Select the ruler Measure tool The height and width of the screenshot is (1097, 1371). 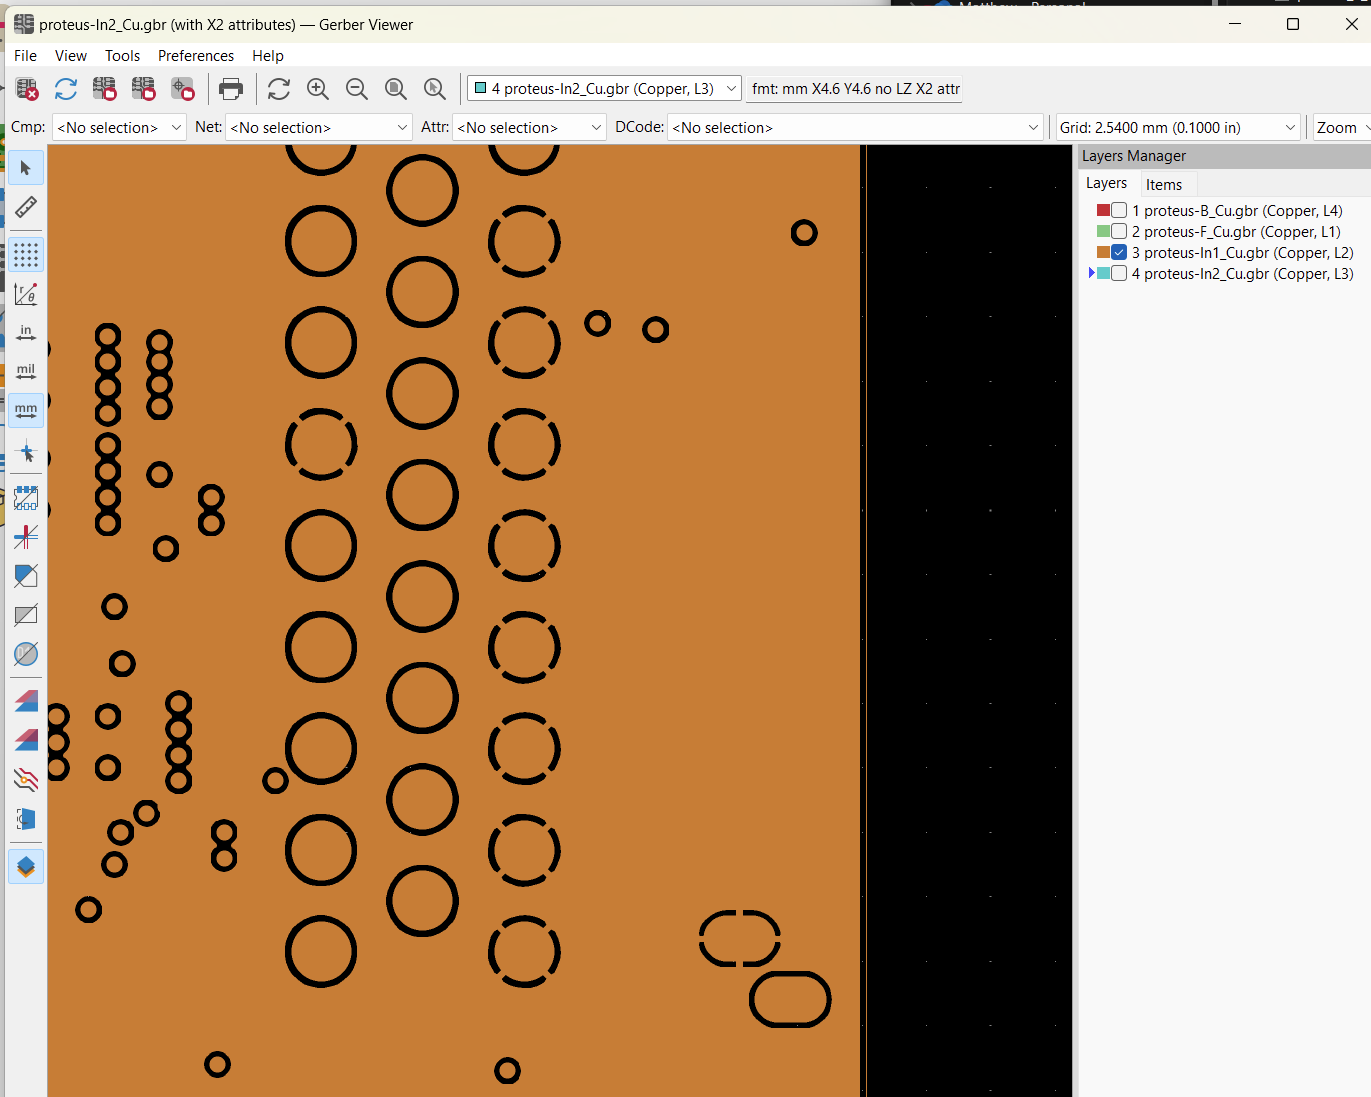tap(26, 207)
